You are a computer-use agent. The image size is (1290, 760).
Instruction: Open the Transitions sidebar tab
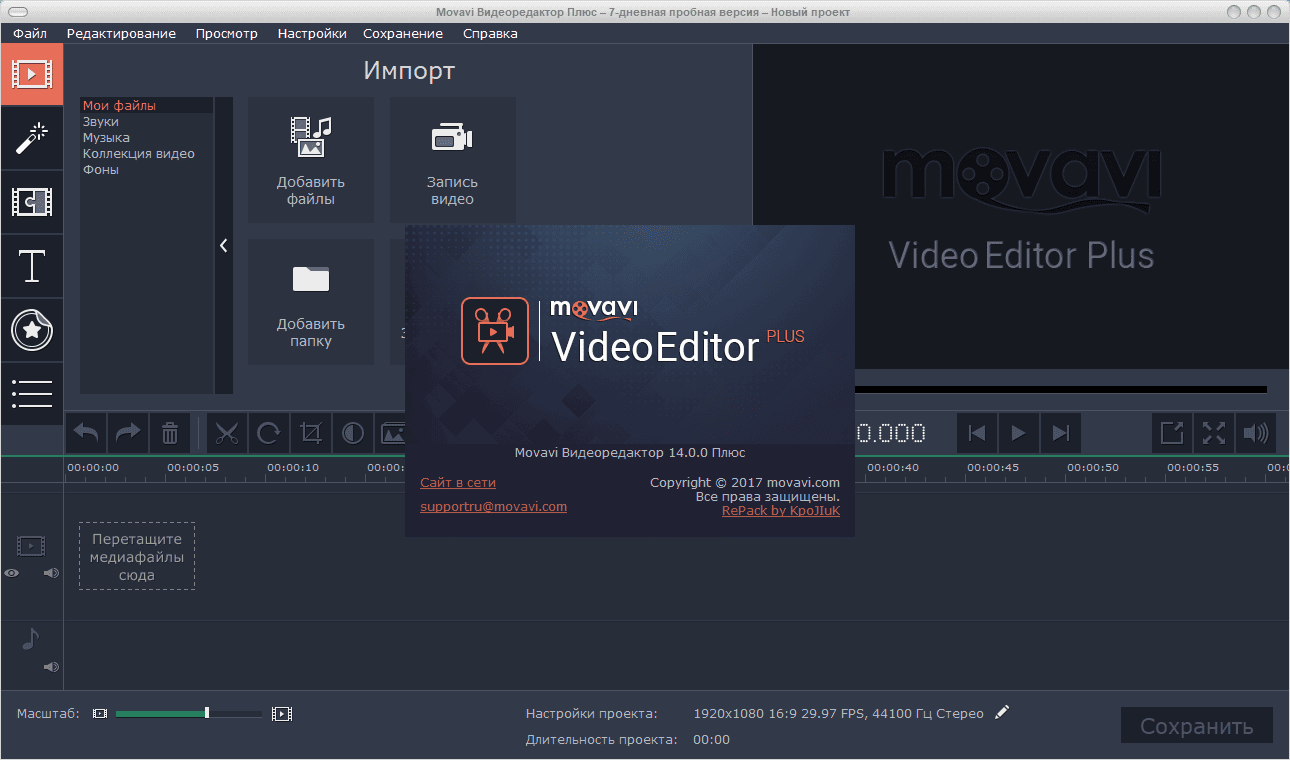click(x=32, y=202)
